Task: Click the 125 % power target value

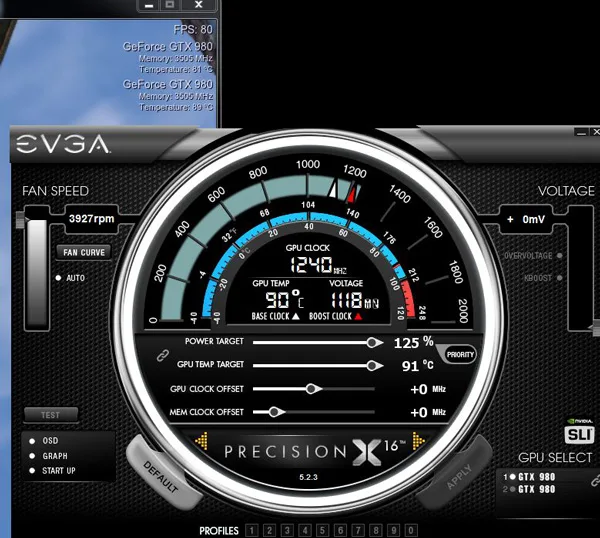Action: [x=414, y=342]
